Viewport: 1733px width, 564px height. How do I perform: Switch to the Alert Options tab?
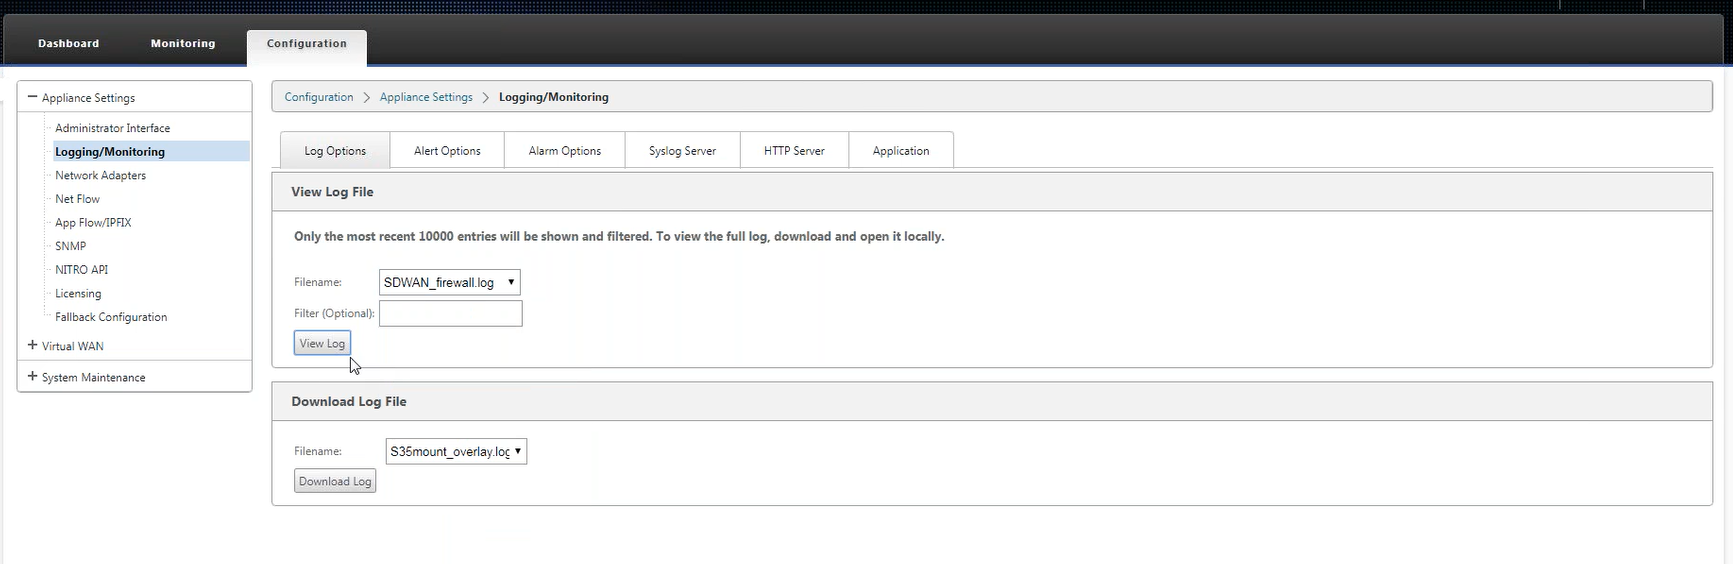click(x=447, y=150)
